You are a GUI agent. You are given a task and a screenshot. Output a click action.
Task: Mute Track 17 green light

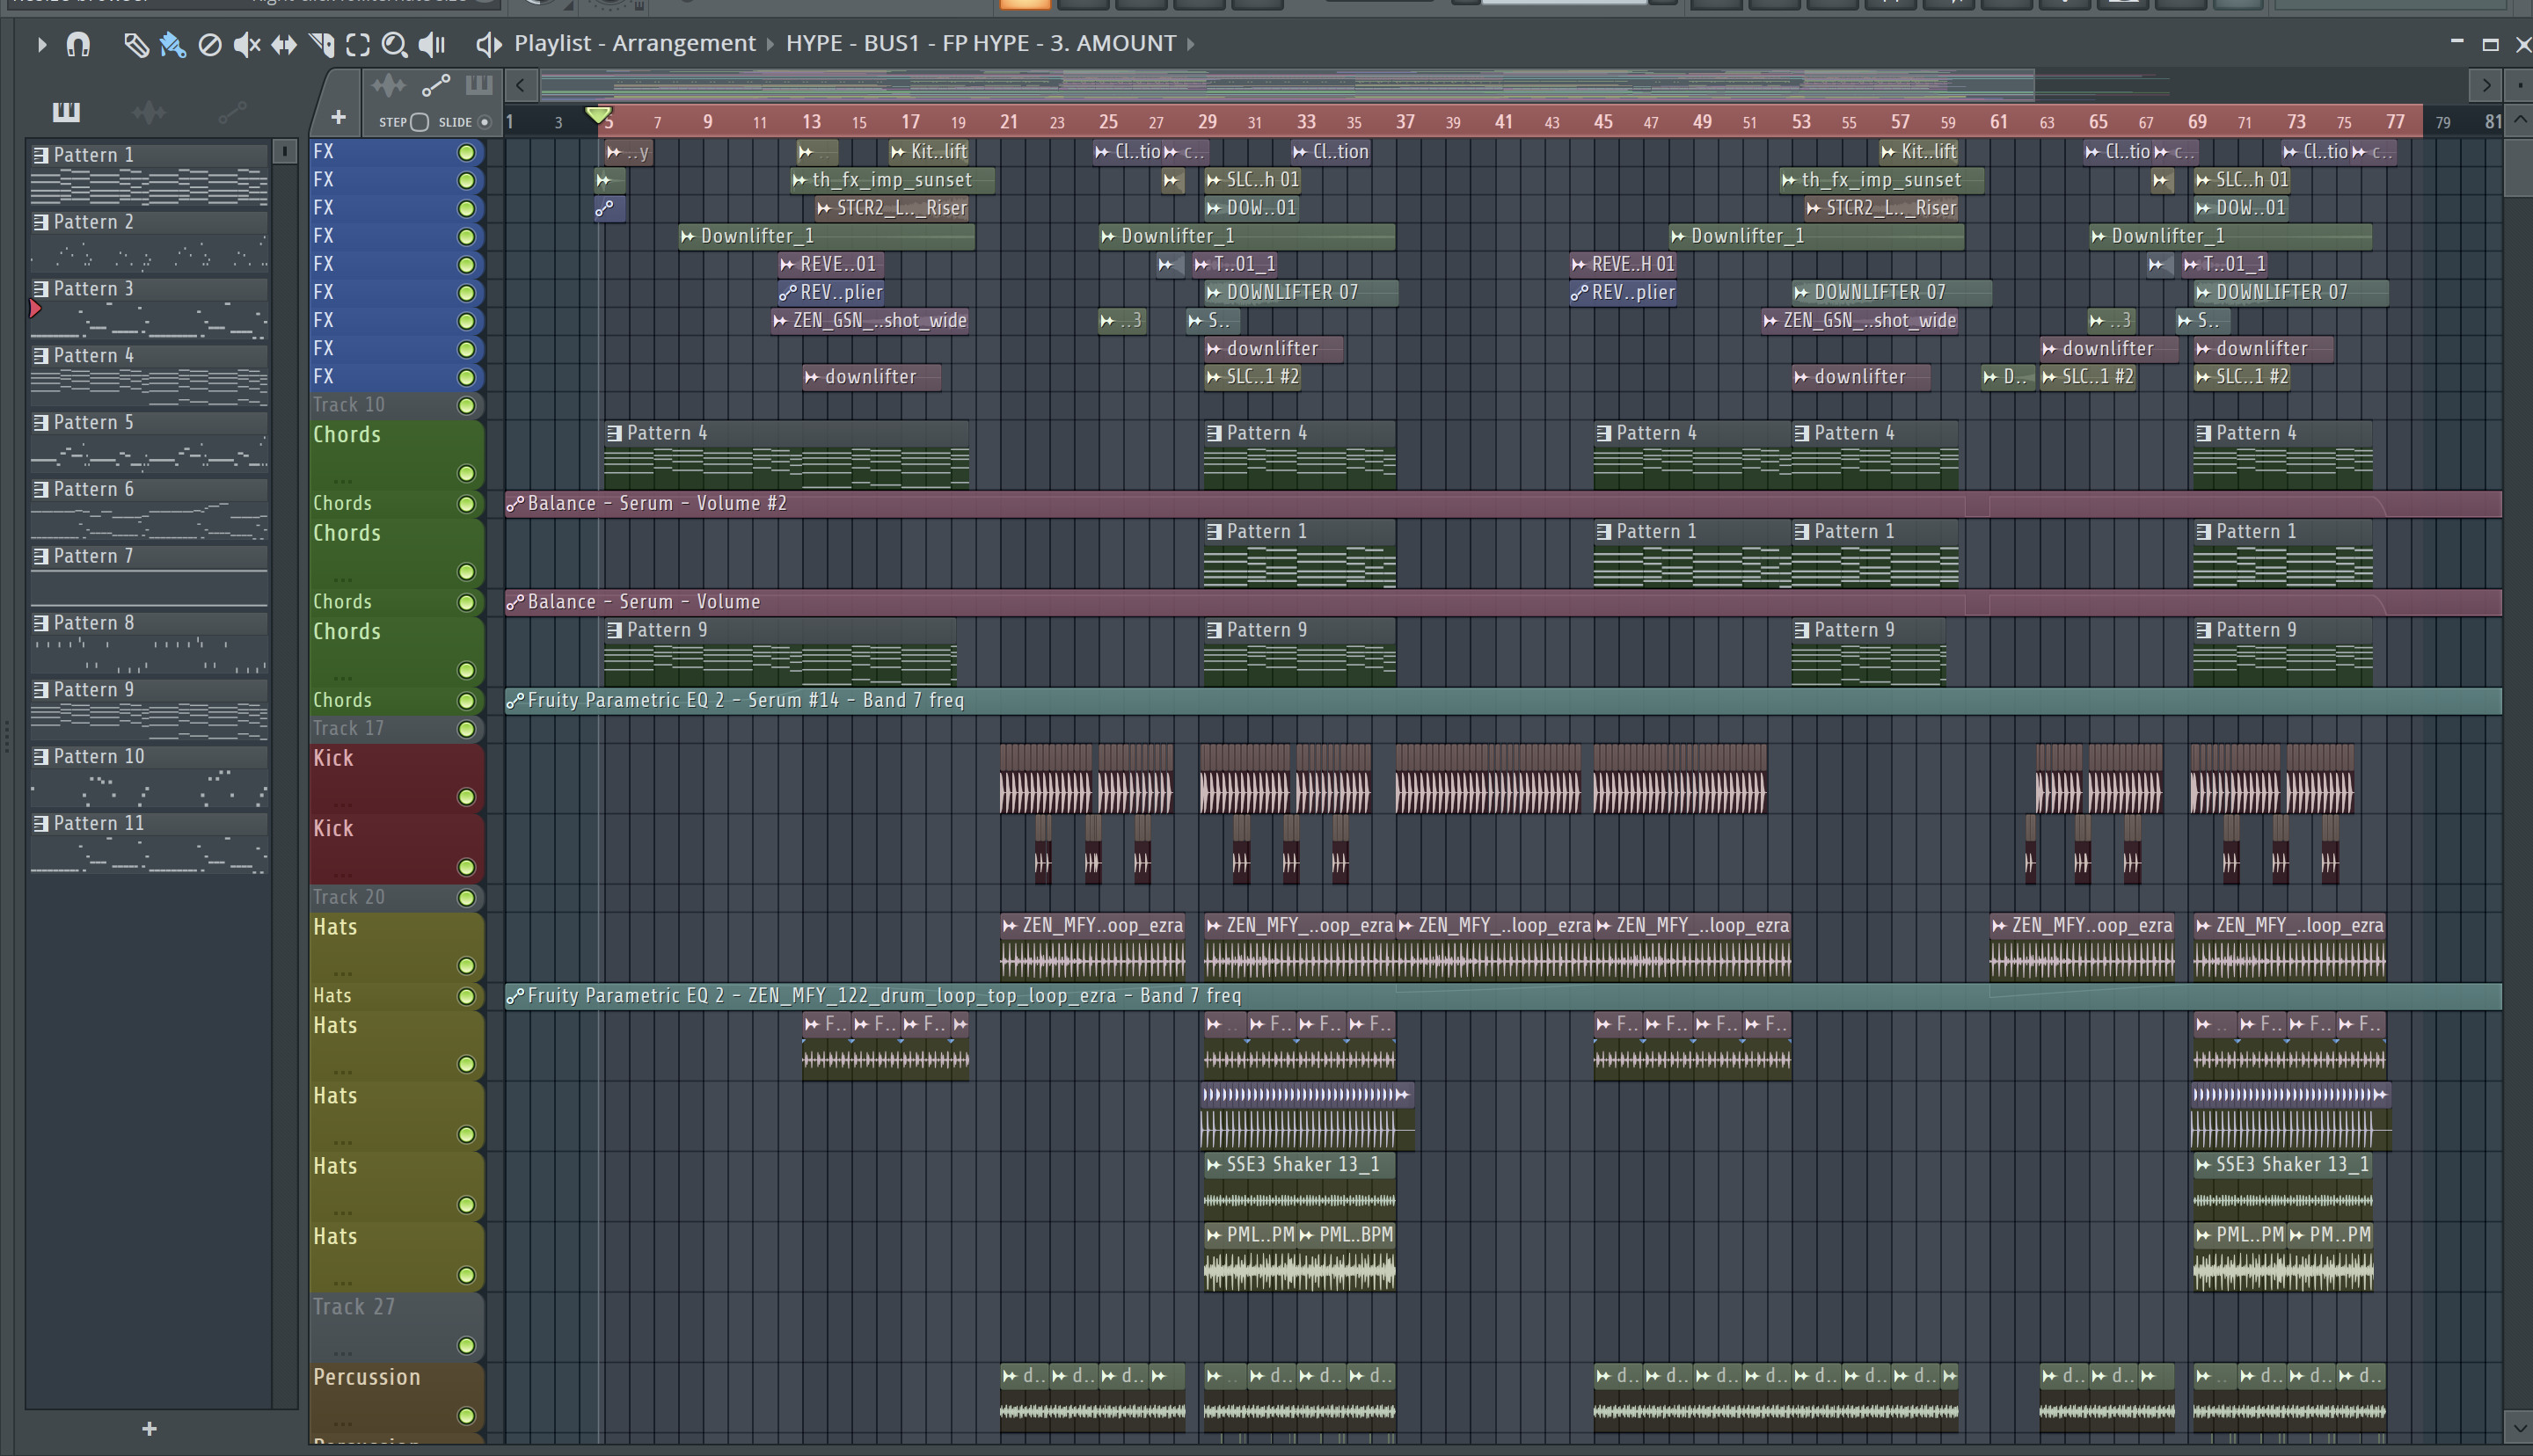466,729
